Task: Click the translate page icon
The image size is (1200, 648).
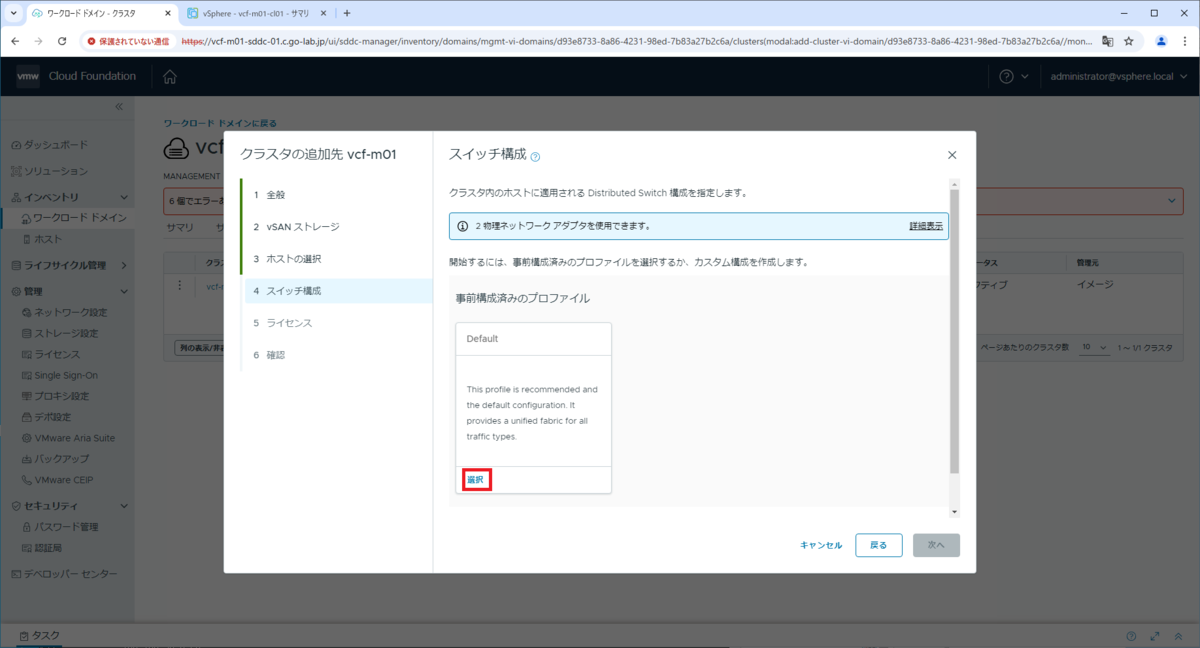Action: 1107,41
